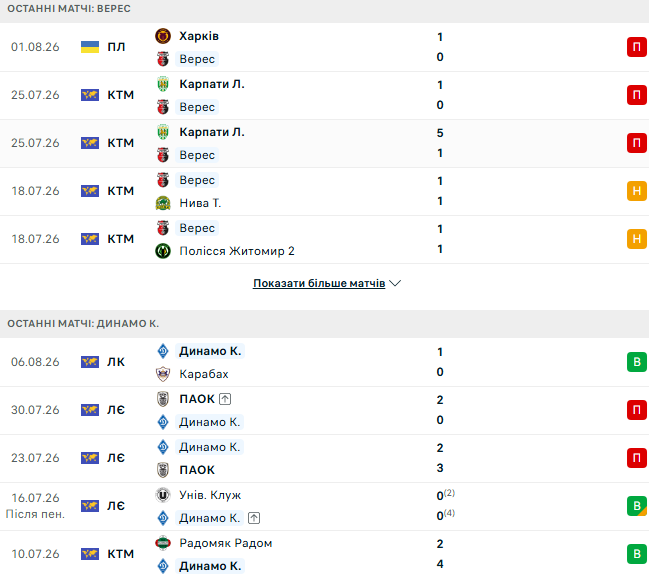
Task: Click the Карабах team crest
Action: click(163, 374)
